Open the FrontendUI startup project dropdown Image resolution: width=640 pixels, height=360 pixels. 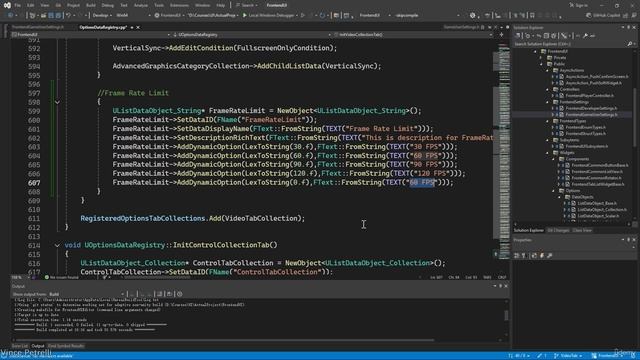[170, 16]
